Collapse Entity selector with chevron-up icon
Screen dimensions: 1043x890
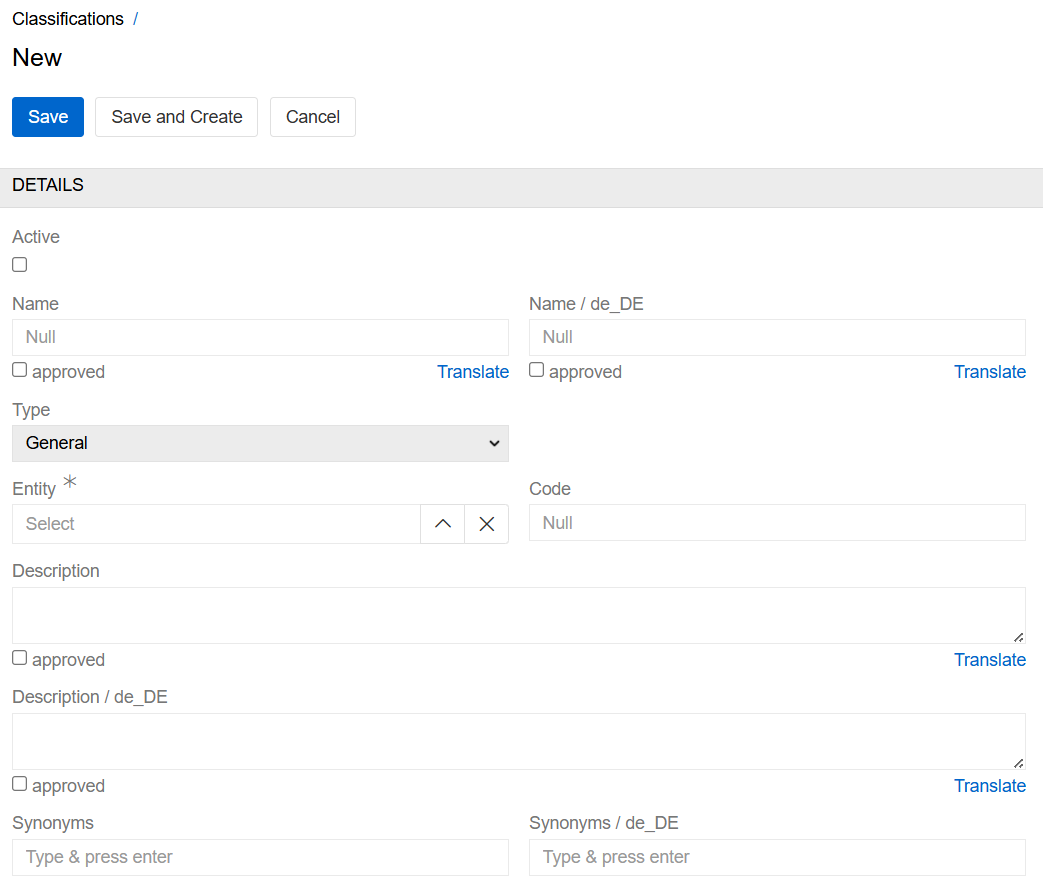[x=443, y=524]
